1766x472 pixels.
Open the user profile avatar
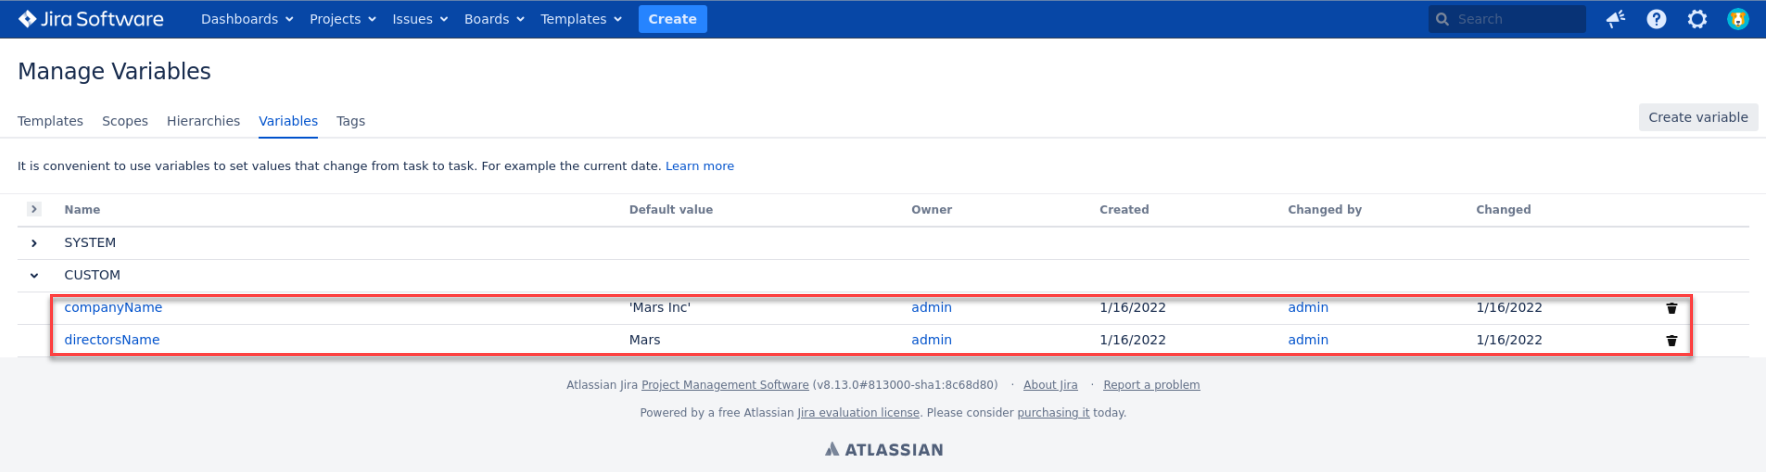click(1738, 19)
